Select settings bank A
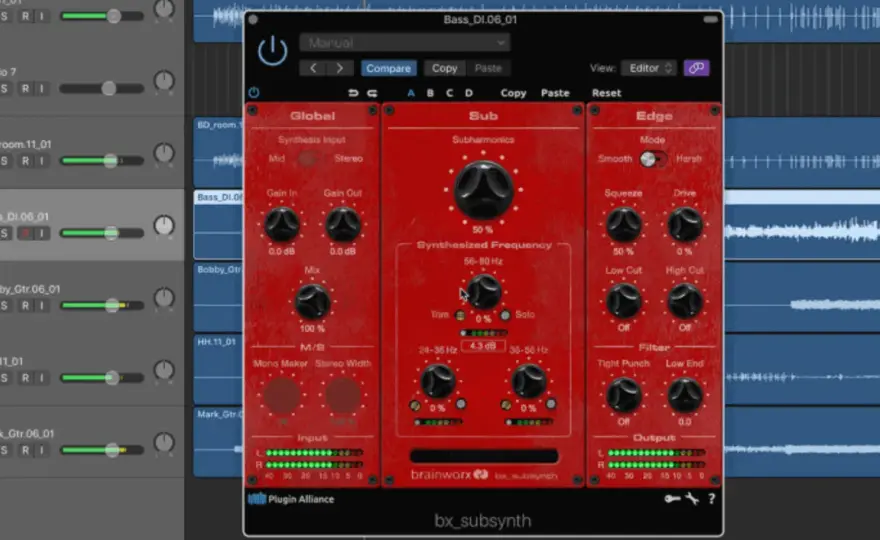This screenshot has height=540, width=880. [x=411, y=93]
